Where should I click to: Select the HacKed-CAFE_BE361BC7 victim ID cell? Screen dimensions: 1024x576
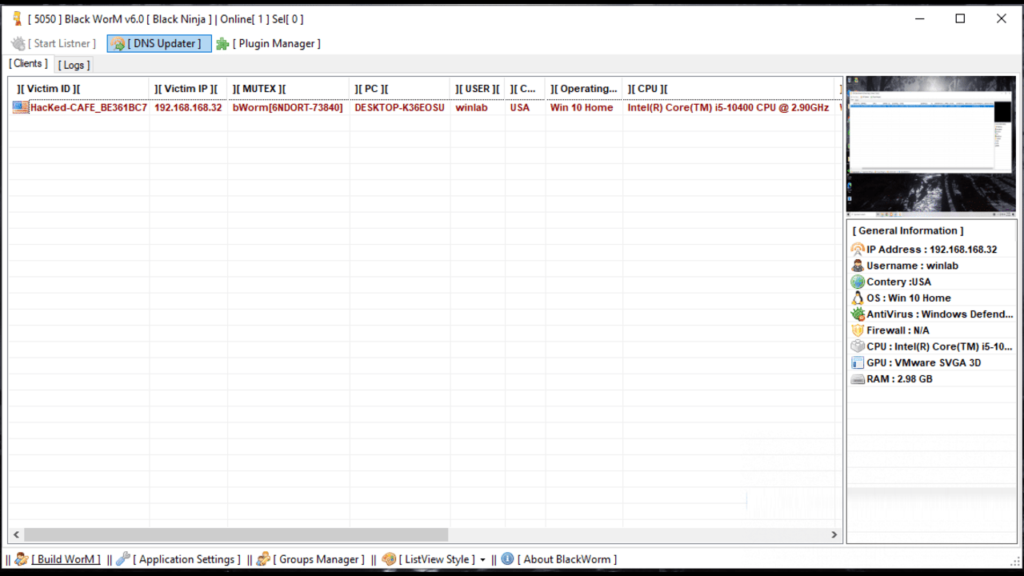click(89, 108)
